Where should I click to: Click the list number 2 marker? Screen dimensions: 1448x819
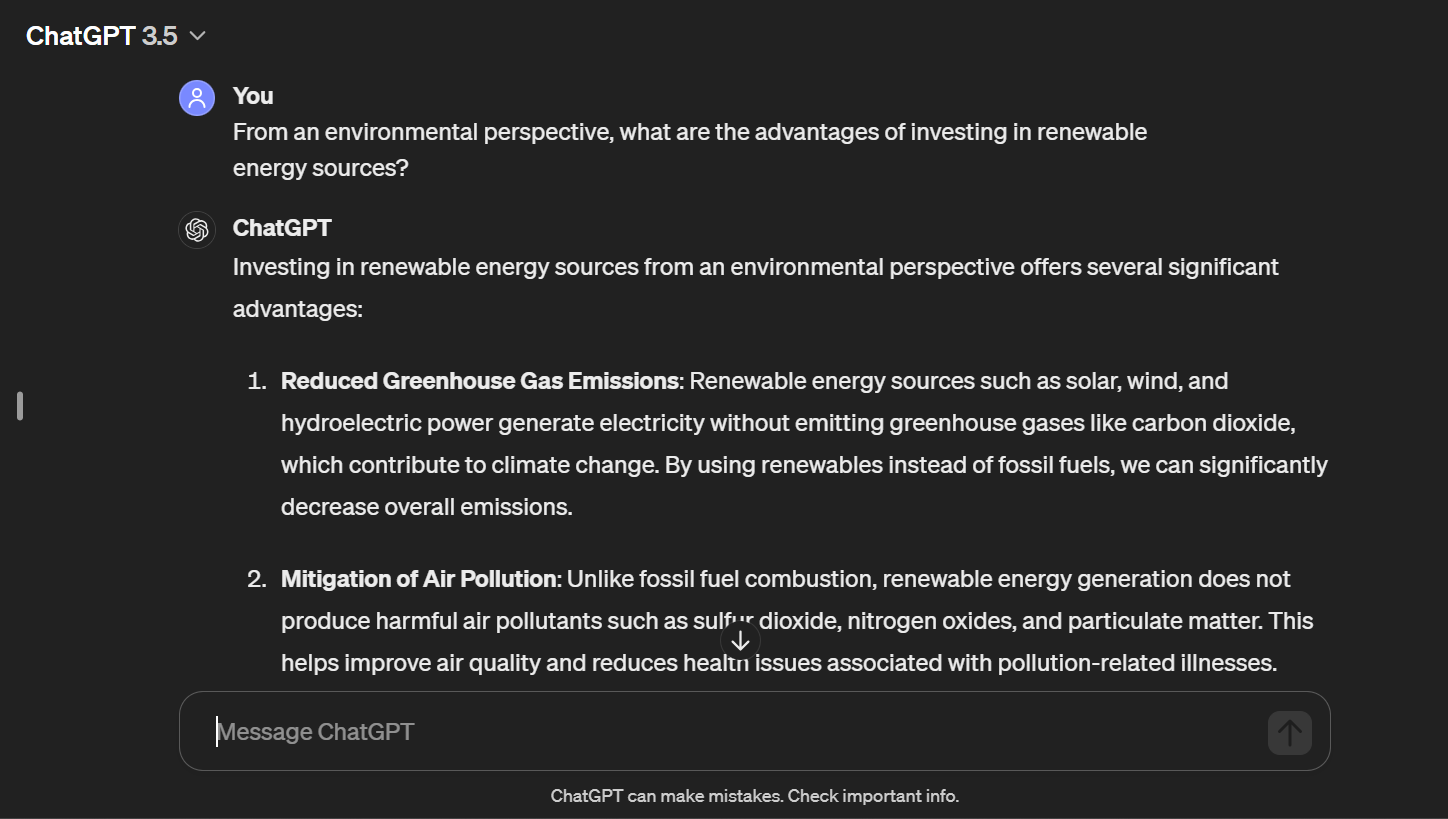[x=257, y=579]
